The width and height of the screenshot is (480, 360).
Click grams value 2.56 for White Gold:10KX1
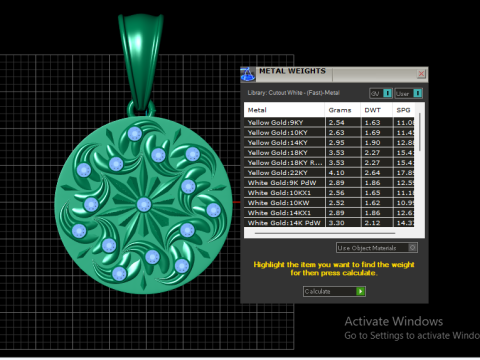337,193
